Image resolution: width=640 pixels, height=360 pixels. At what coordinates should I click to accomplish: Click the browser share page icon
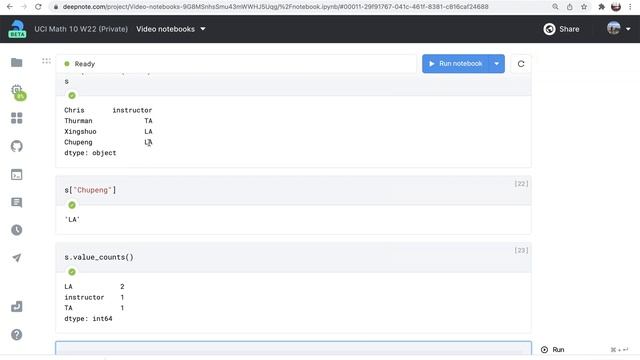(x=570, y=7)
